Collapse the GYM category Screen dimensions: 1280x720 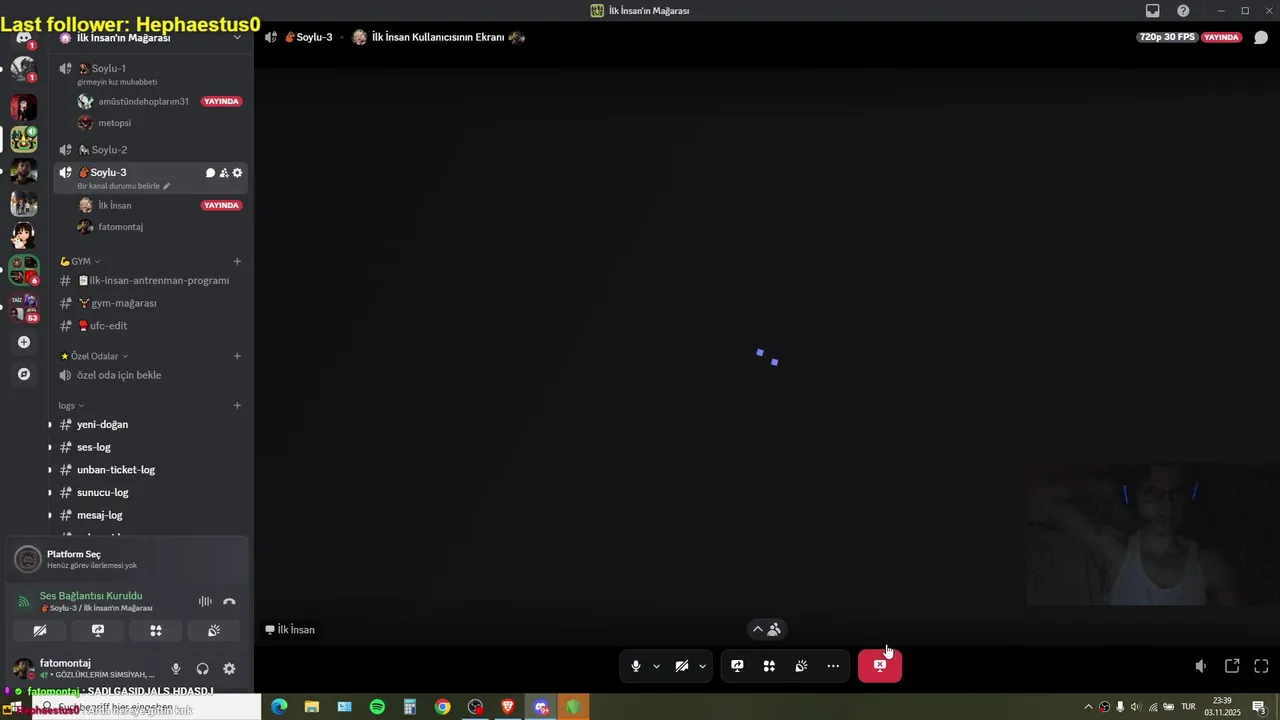pyautogui.click(x=80, y=261)
